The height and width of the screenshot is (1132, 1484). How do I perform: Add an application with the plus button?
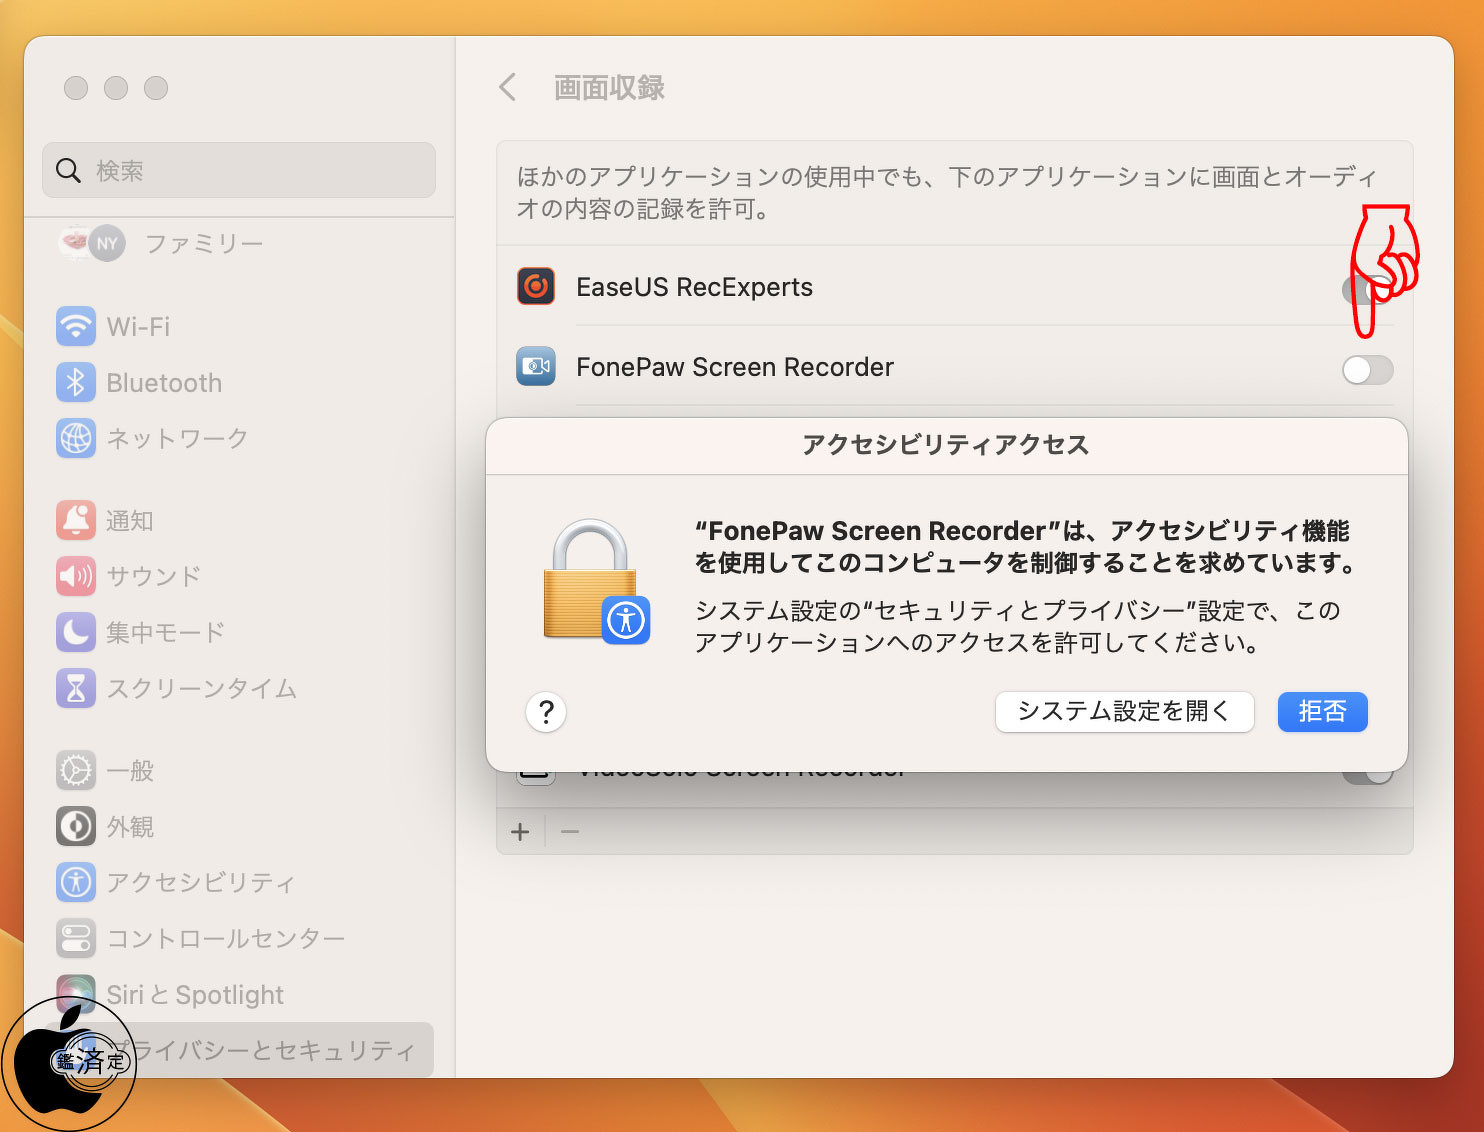520,832
